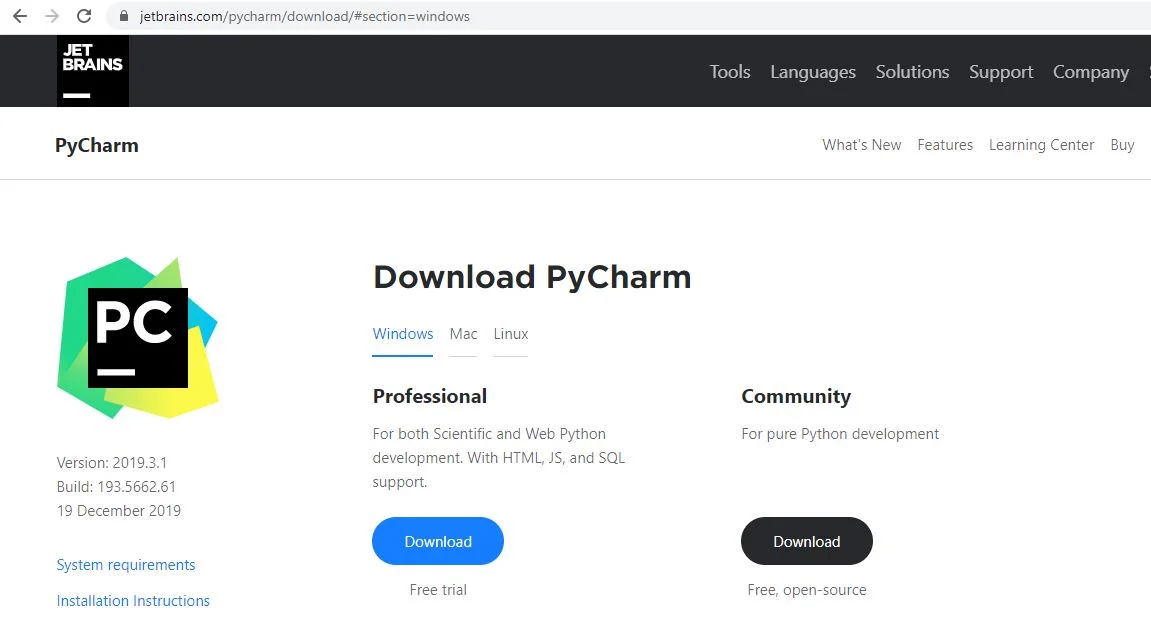Switch to the Linux tab
Screen dimensions: 1151x623
coord(511,334)
